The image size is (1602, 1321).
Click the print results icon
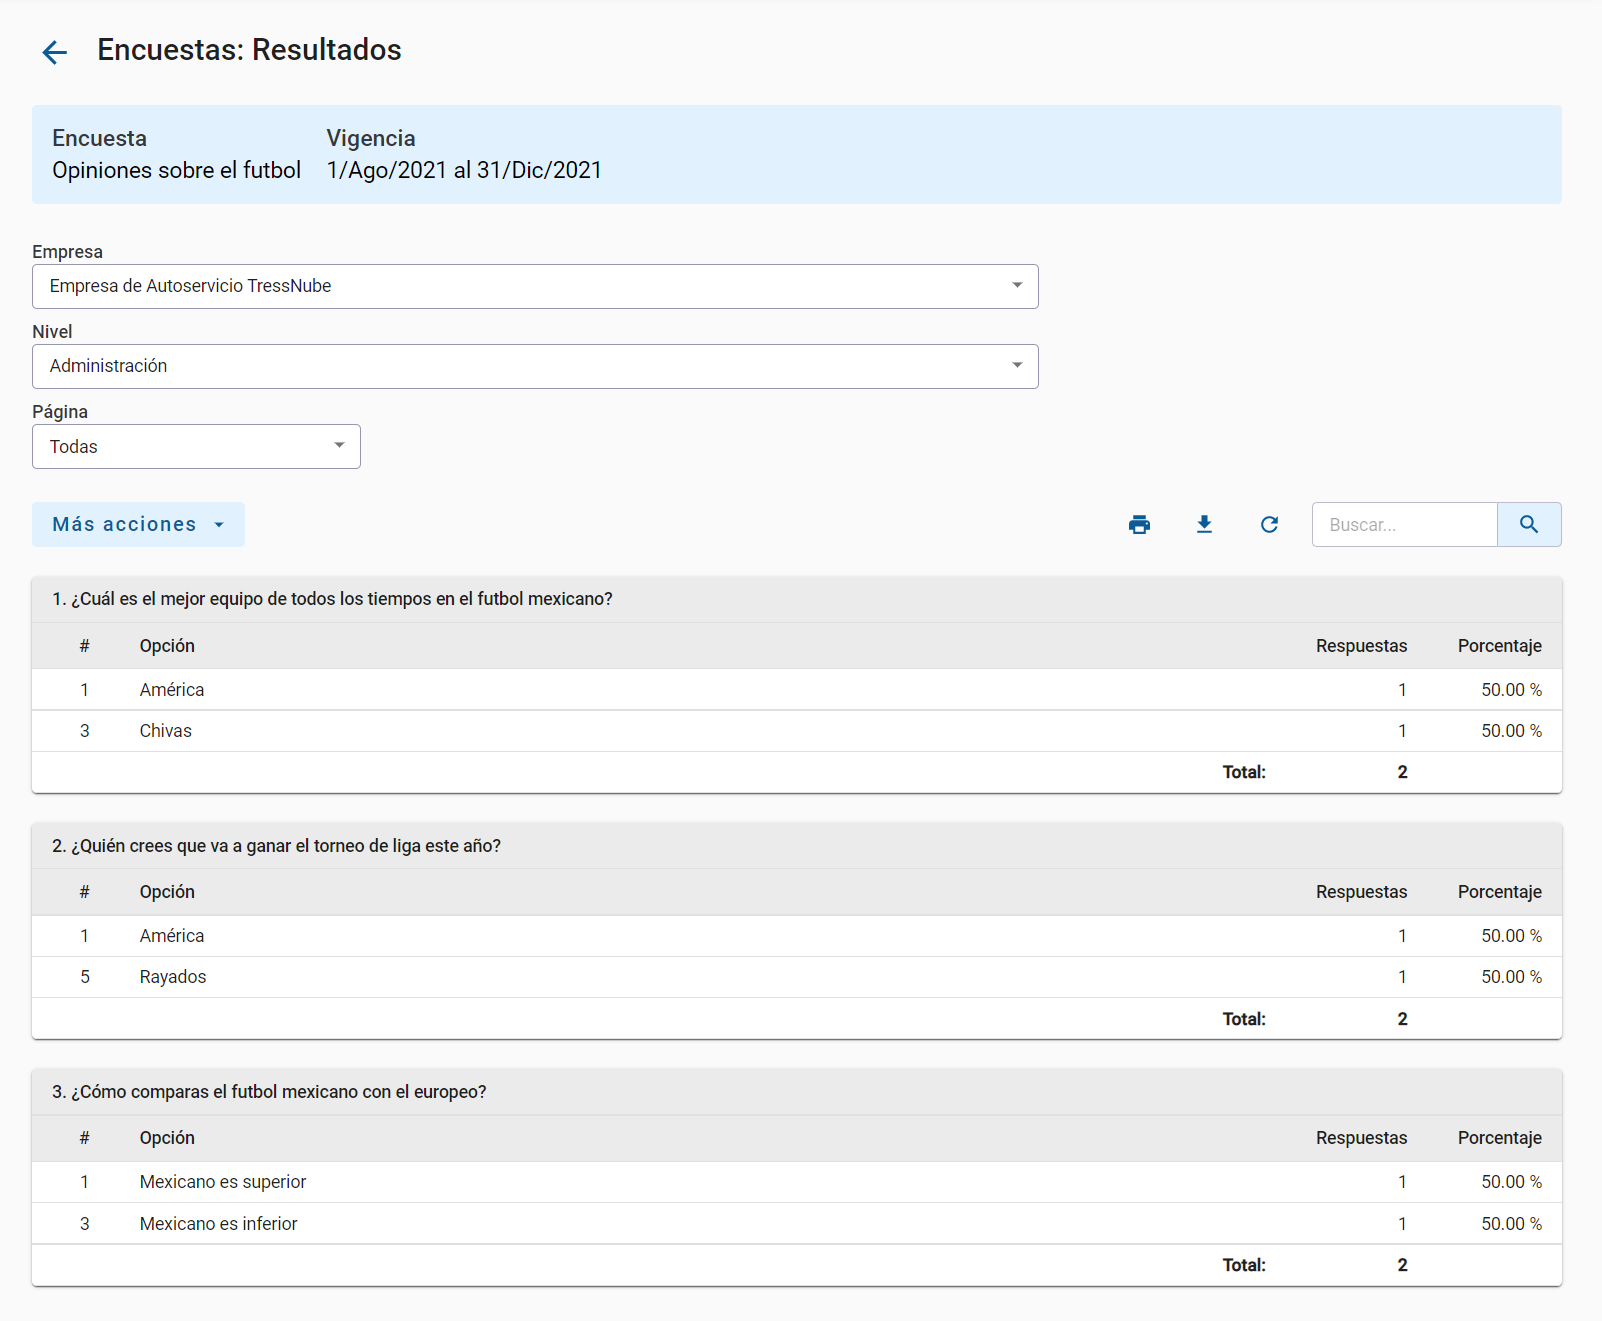1139,525
